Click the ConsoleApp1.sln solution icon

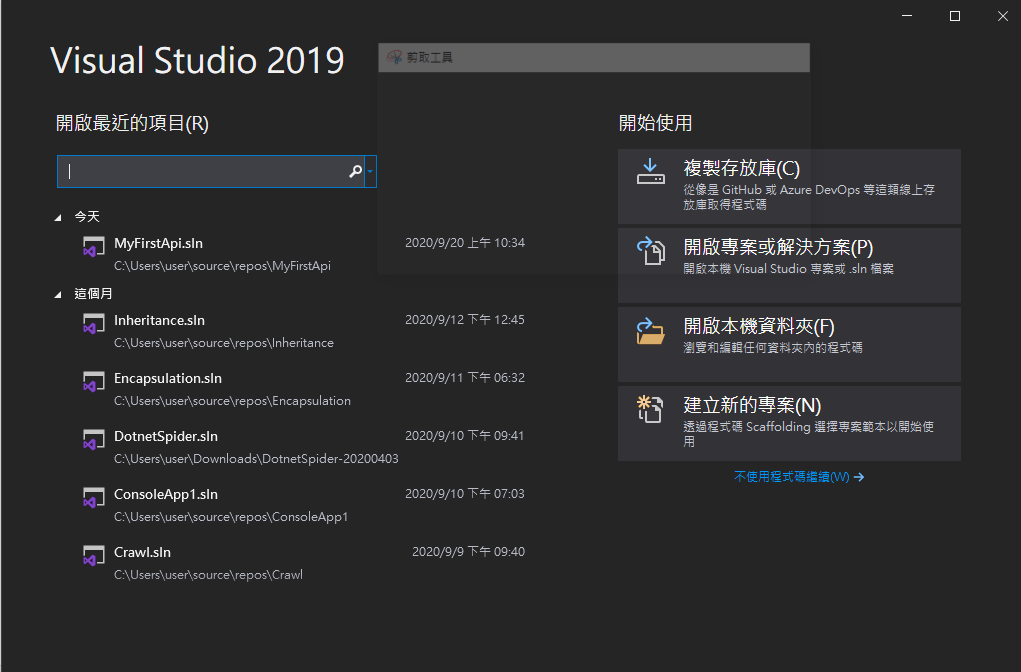[94, 497]
